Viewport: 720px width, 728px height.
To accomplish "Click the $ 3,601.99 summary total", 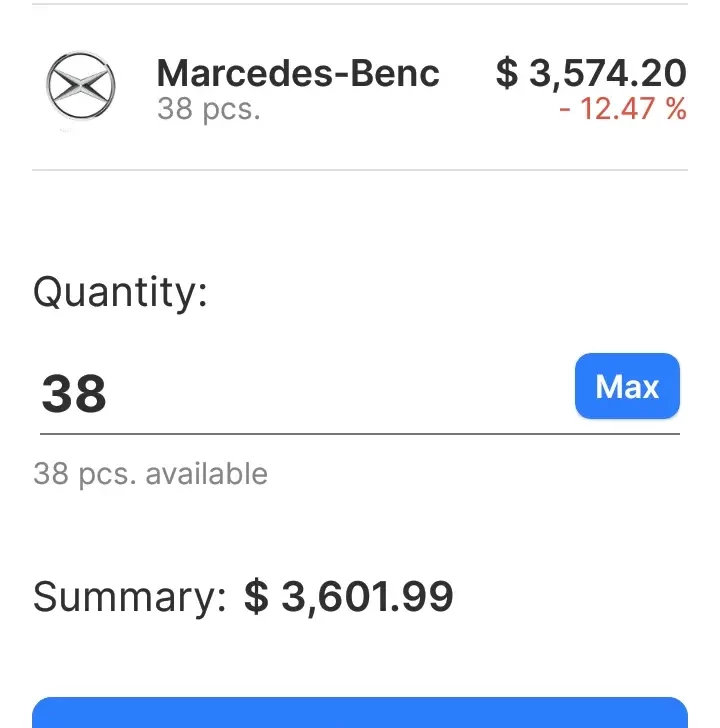I will click(x=349, y=597).
